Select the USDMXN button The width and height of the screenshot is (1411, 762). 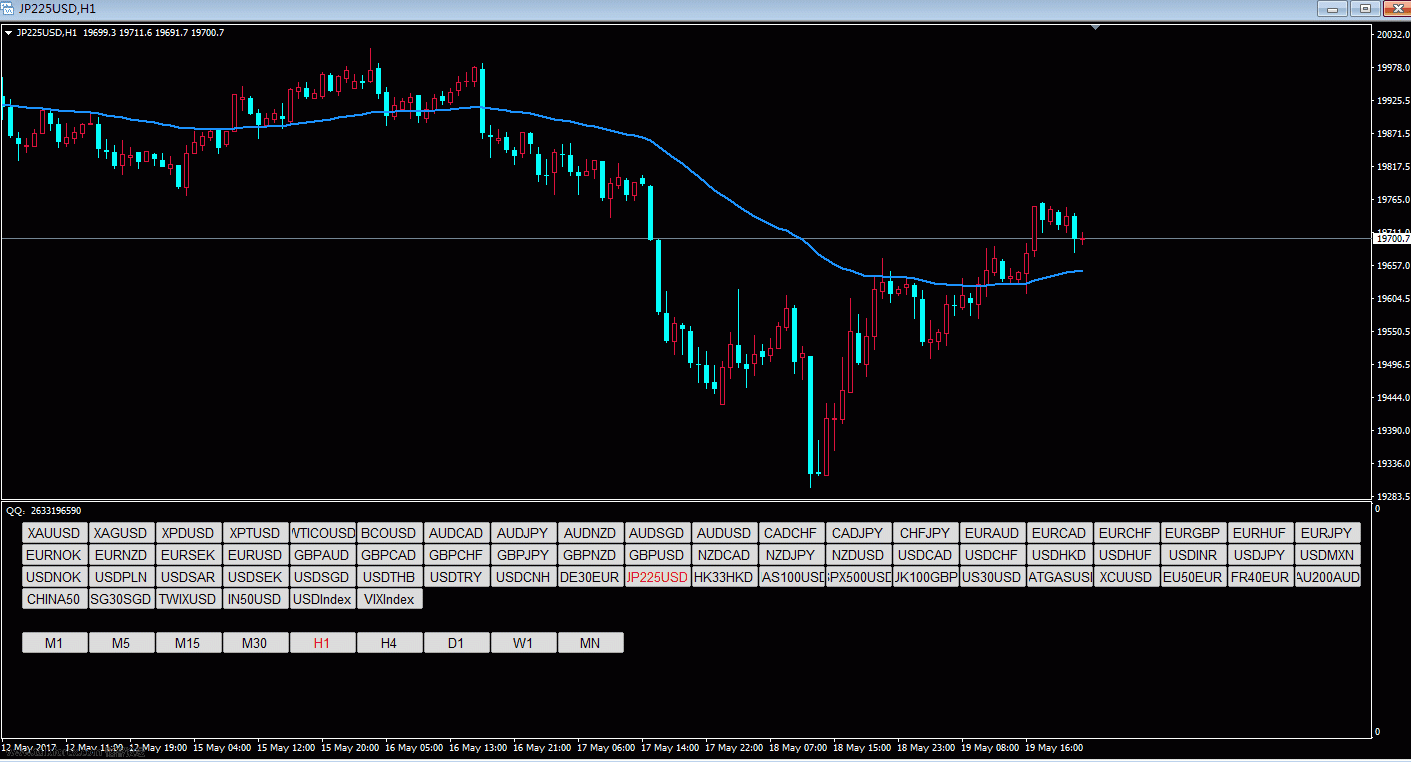tap(1327, 555)
